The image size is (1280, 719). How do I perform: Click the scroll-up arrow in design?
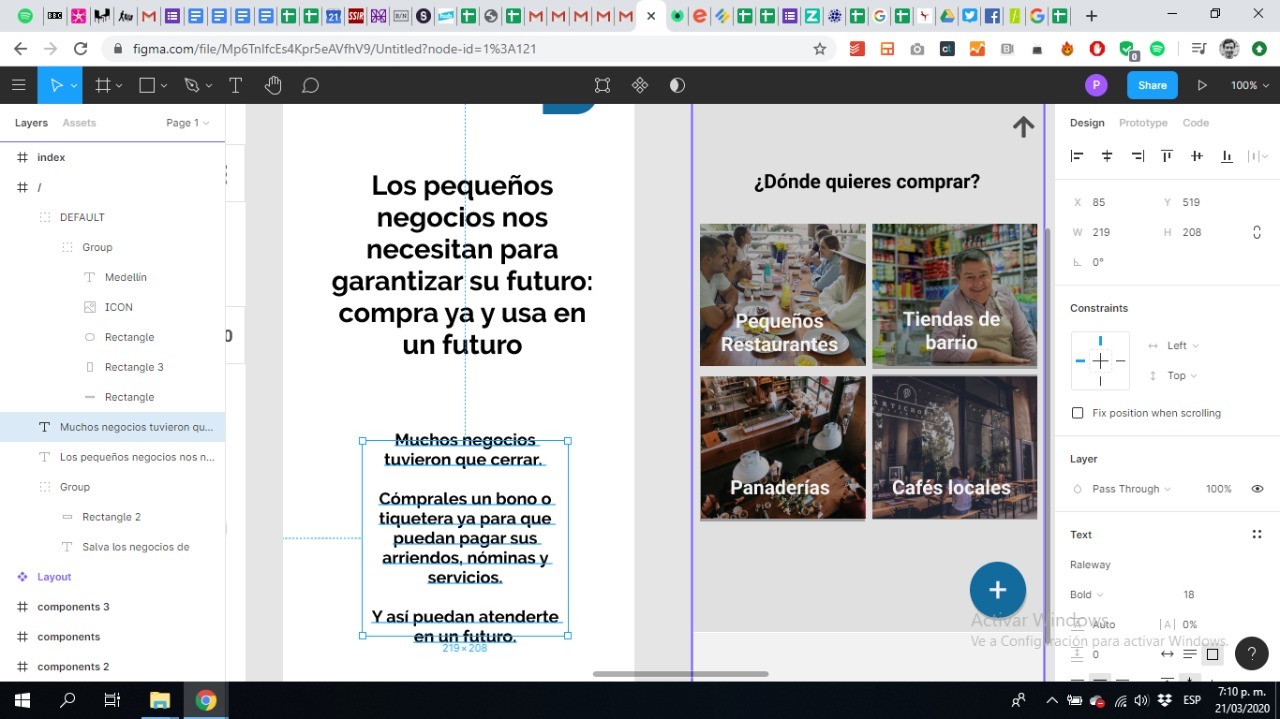click(1023, 127)
